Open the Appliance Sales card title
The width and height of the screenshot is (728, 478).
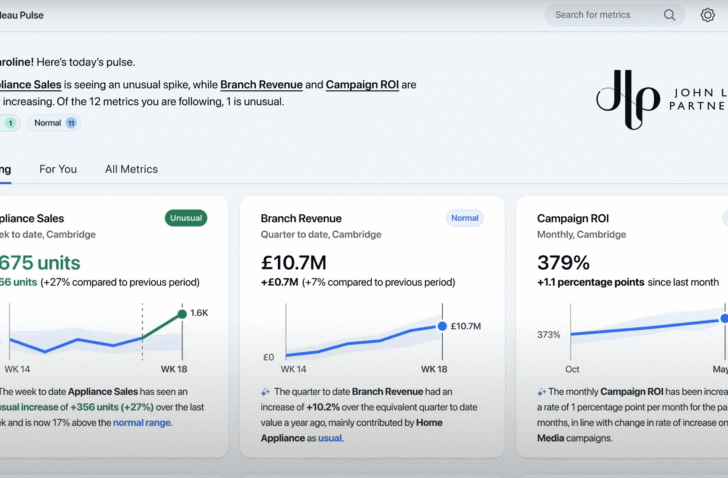[32, 219]
